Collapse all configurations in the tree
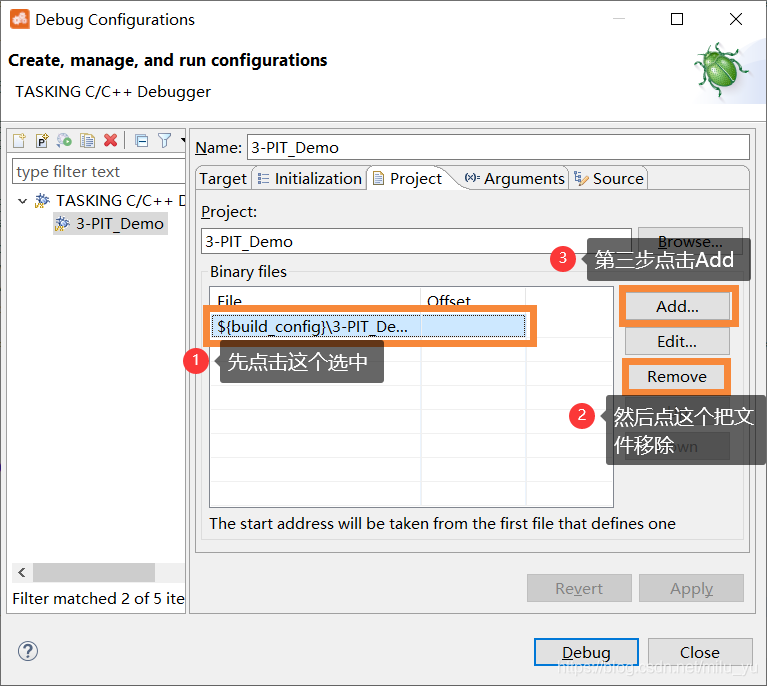The height and width of the screenshot is (686, 767). click(142, 141)
